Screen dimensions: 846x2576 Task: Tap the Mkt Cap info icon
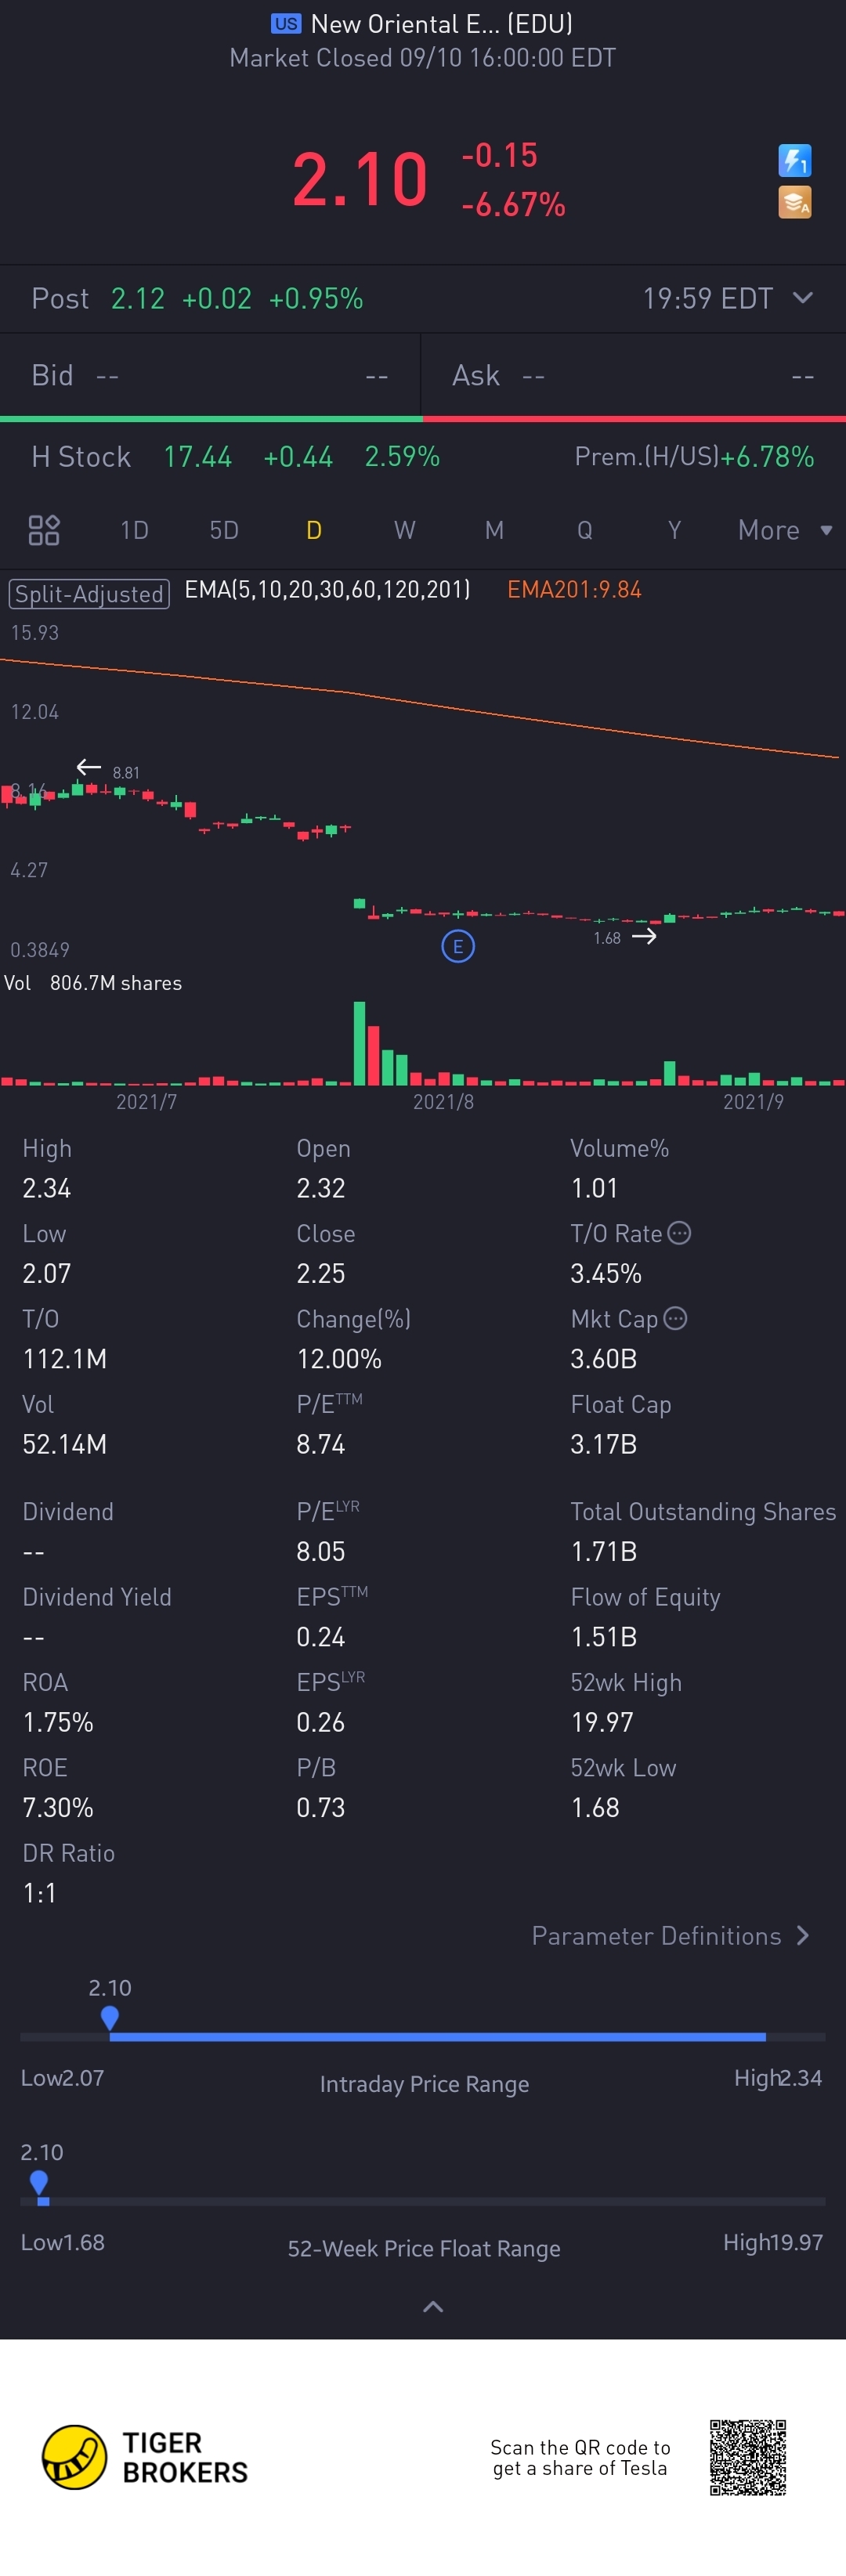[x=676, y=1318]
